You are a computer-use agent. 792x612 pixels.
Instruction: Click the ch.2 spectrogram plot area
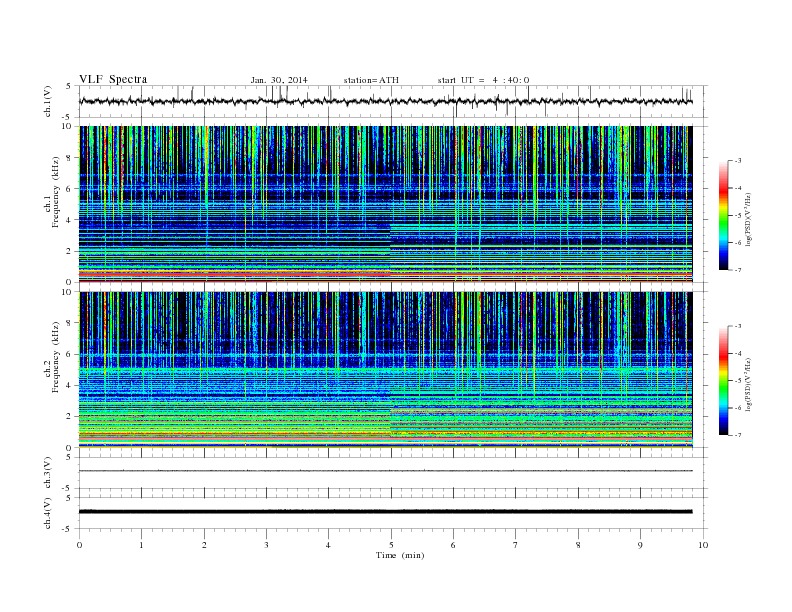point(386,370)
